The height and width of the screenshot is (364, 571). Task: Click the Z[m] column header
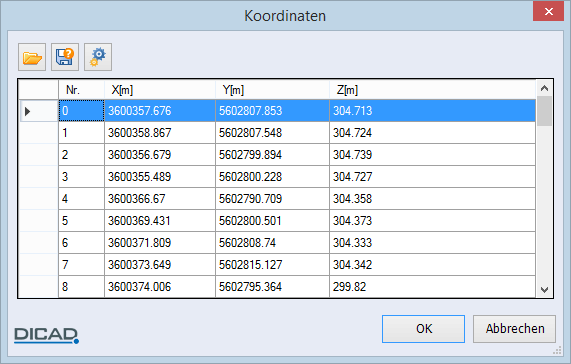433,90
